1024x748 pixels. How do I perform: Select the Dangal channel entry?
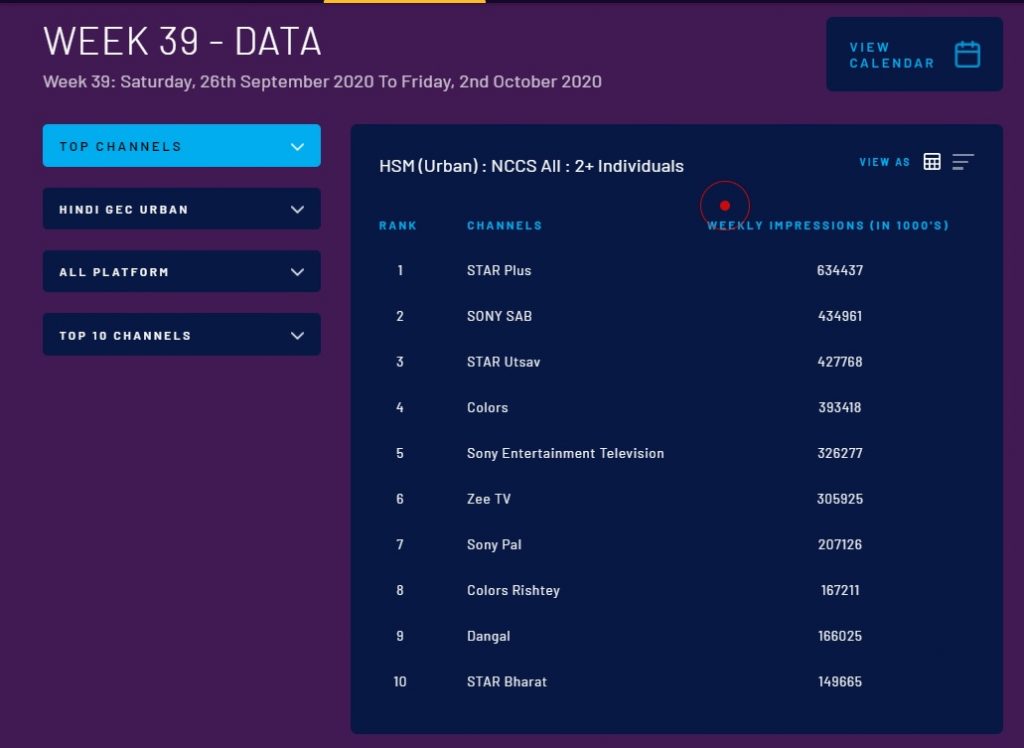[488, 636]
